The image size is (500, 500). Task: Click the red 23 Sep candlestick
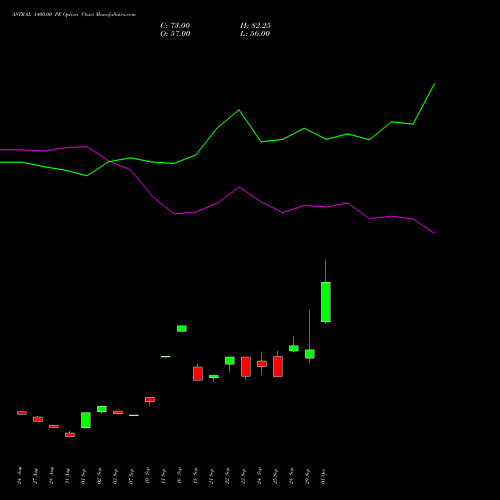(246, 367)
